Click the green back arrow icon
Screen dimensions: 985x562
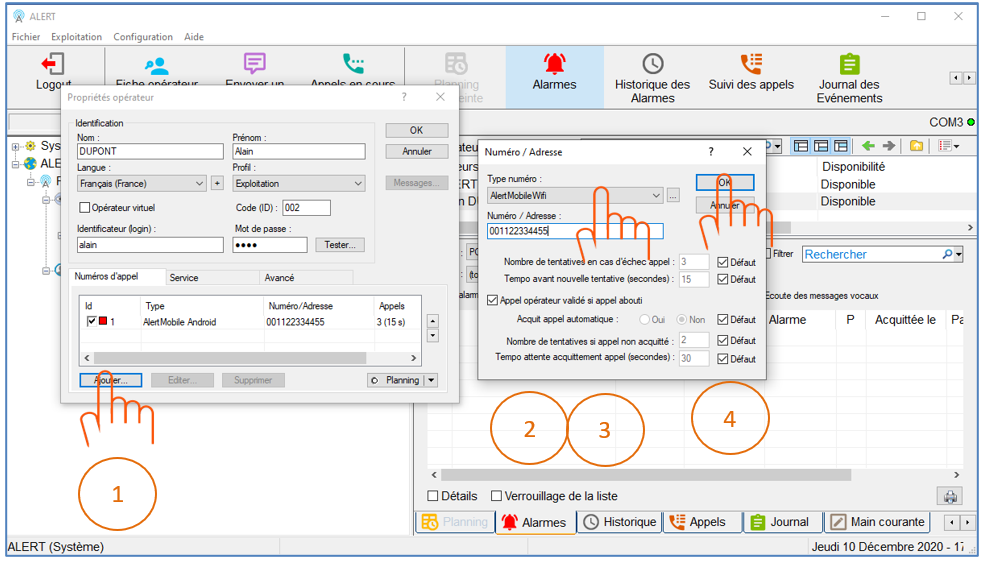coord(868,146)
